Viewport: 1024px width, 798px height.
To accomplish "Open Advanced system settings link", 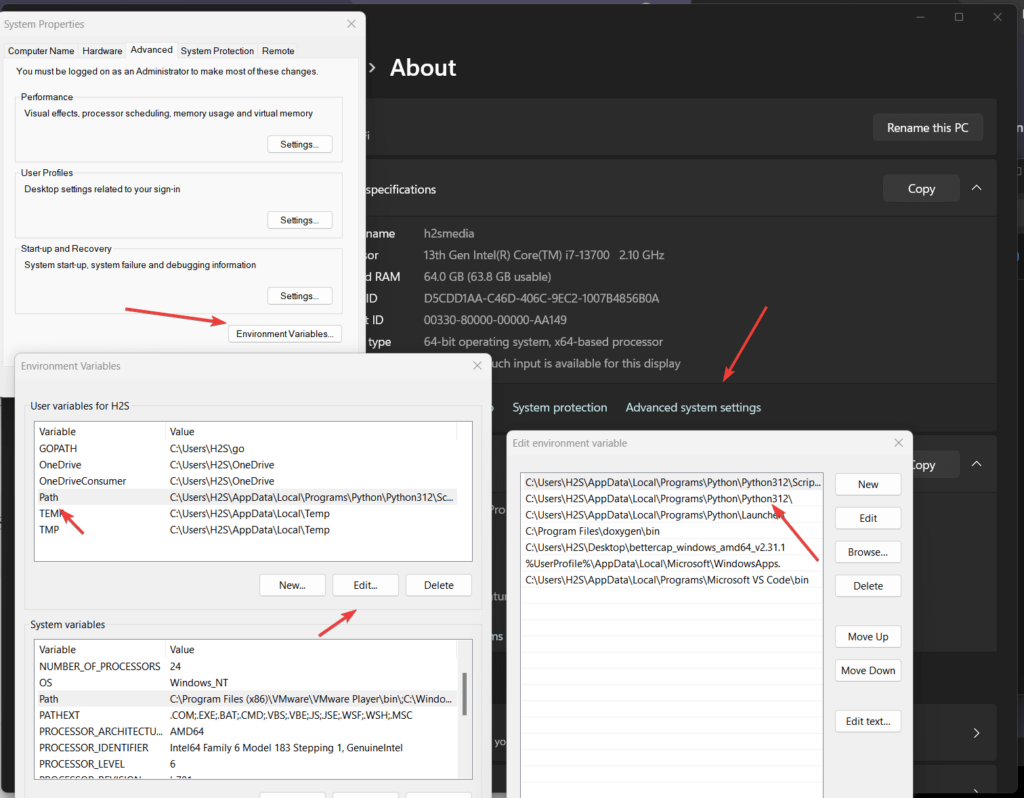I will point(693,408).
